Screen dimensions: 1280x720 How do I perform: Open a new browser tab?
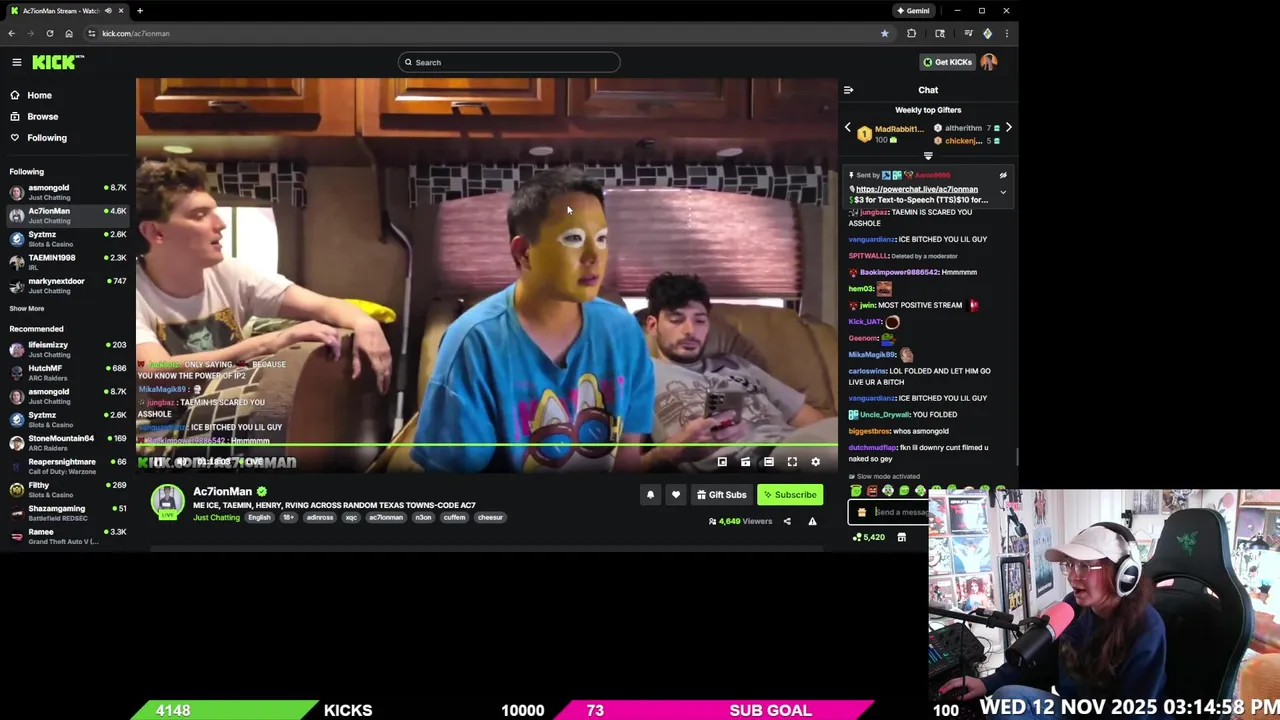pyautogui.click(x=139, y=11)
